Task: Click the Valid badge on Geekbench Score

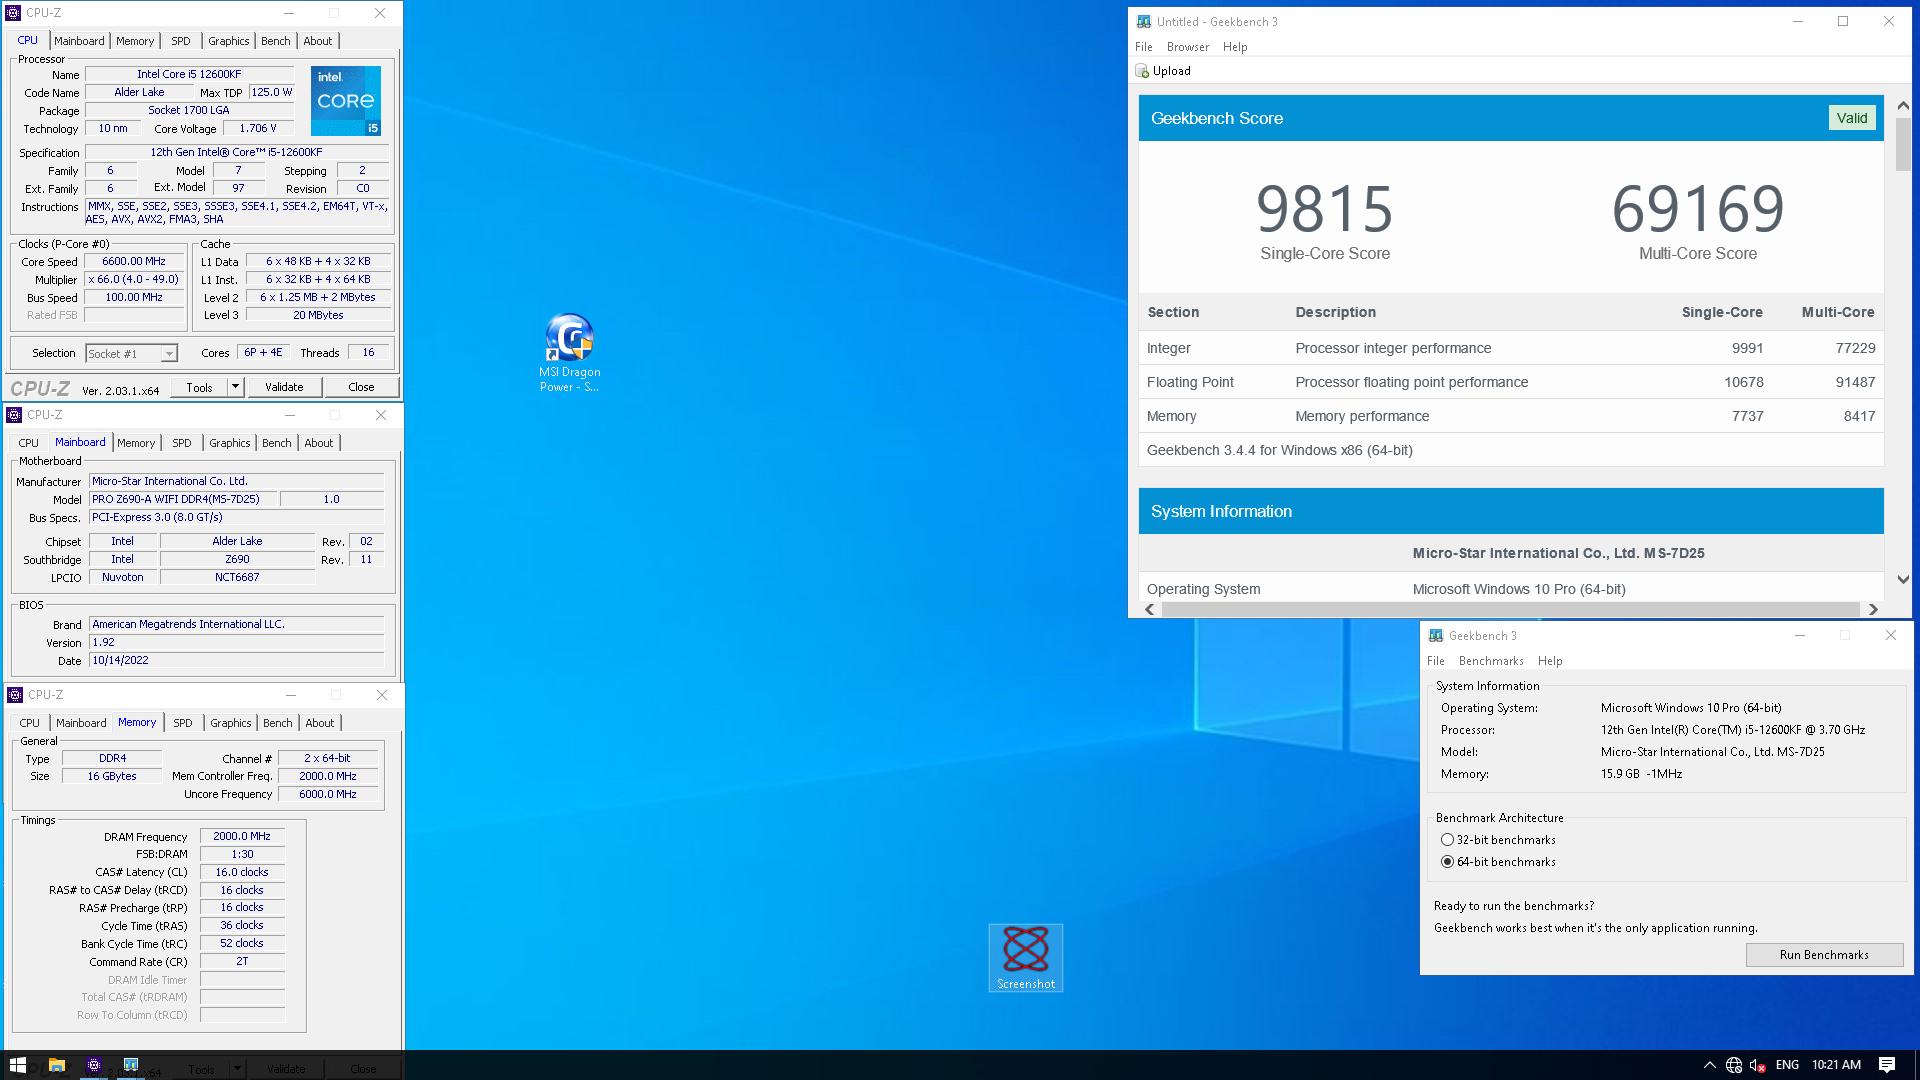Action: [x=1852, y=118]
